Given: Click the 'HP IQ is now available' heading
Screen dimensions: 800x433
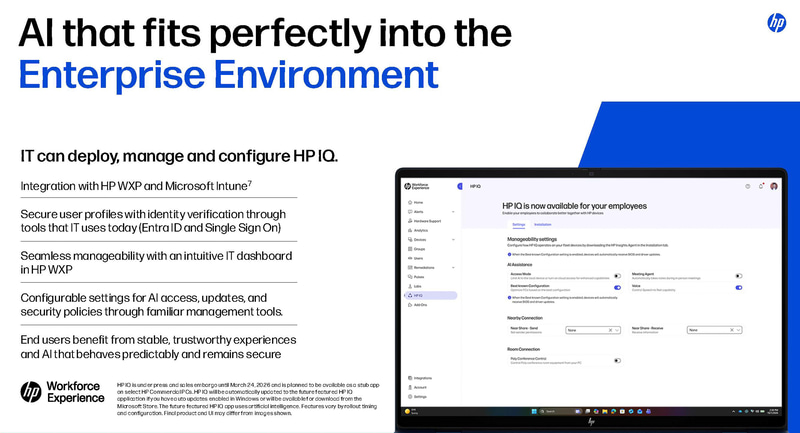Looking at the screenshot, I should click(574, 206).
